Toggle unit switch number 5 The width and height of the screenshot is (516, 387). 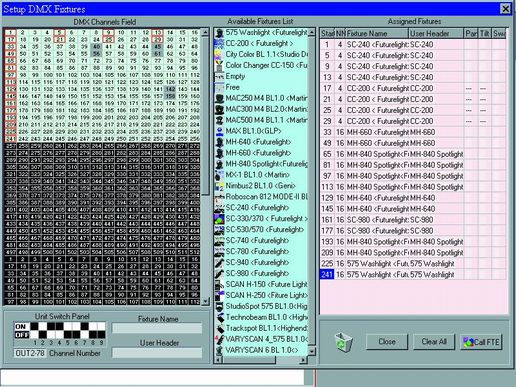68,330
